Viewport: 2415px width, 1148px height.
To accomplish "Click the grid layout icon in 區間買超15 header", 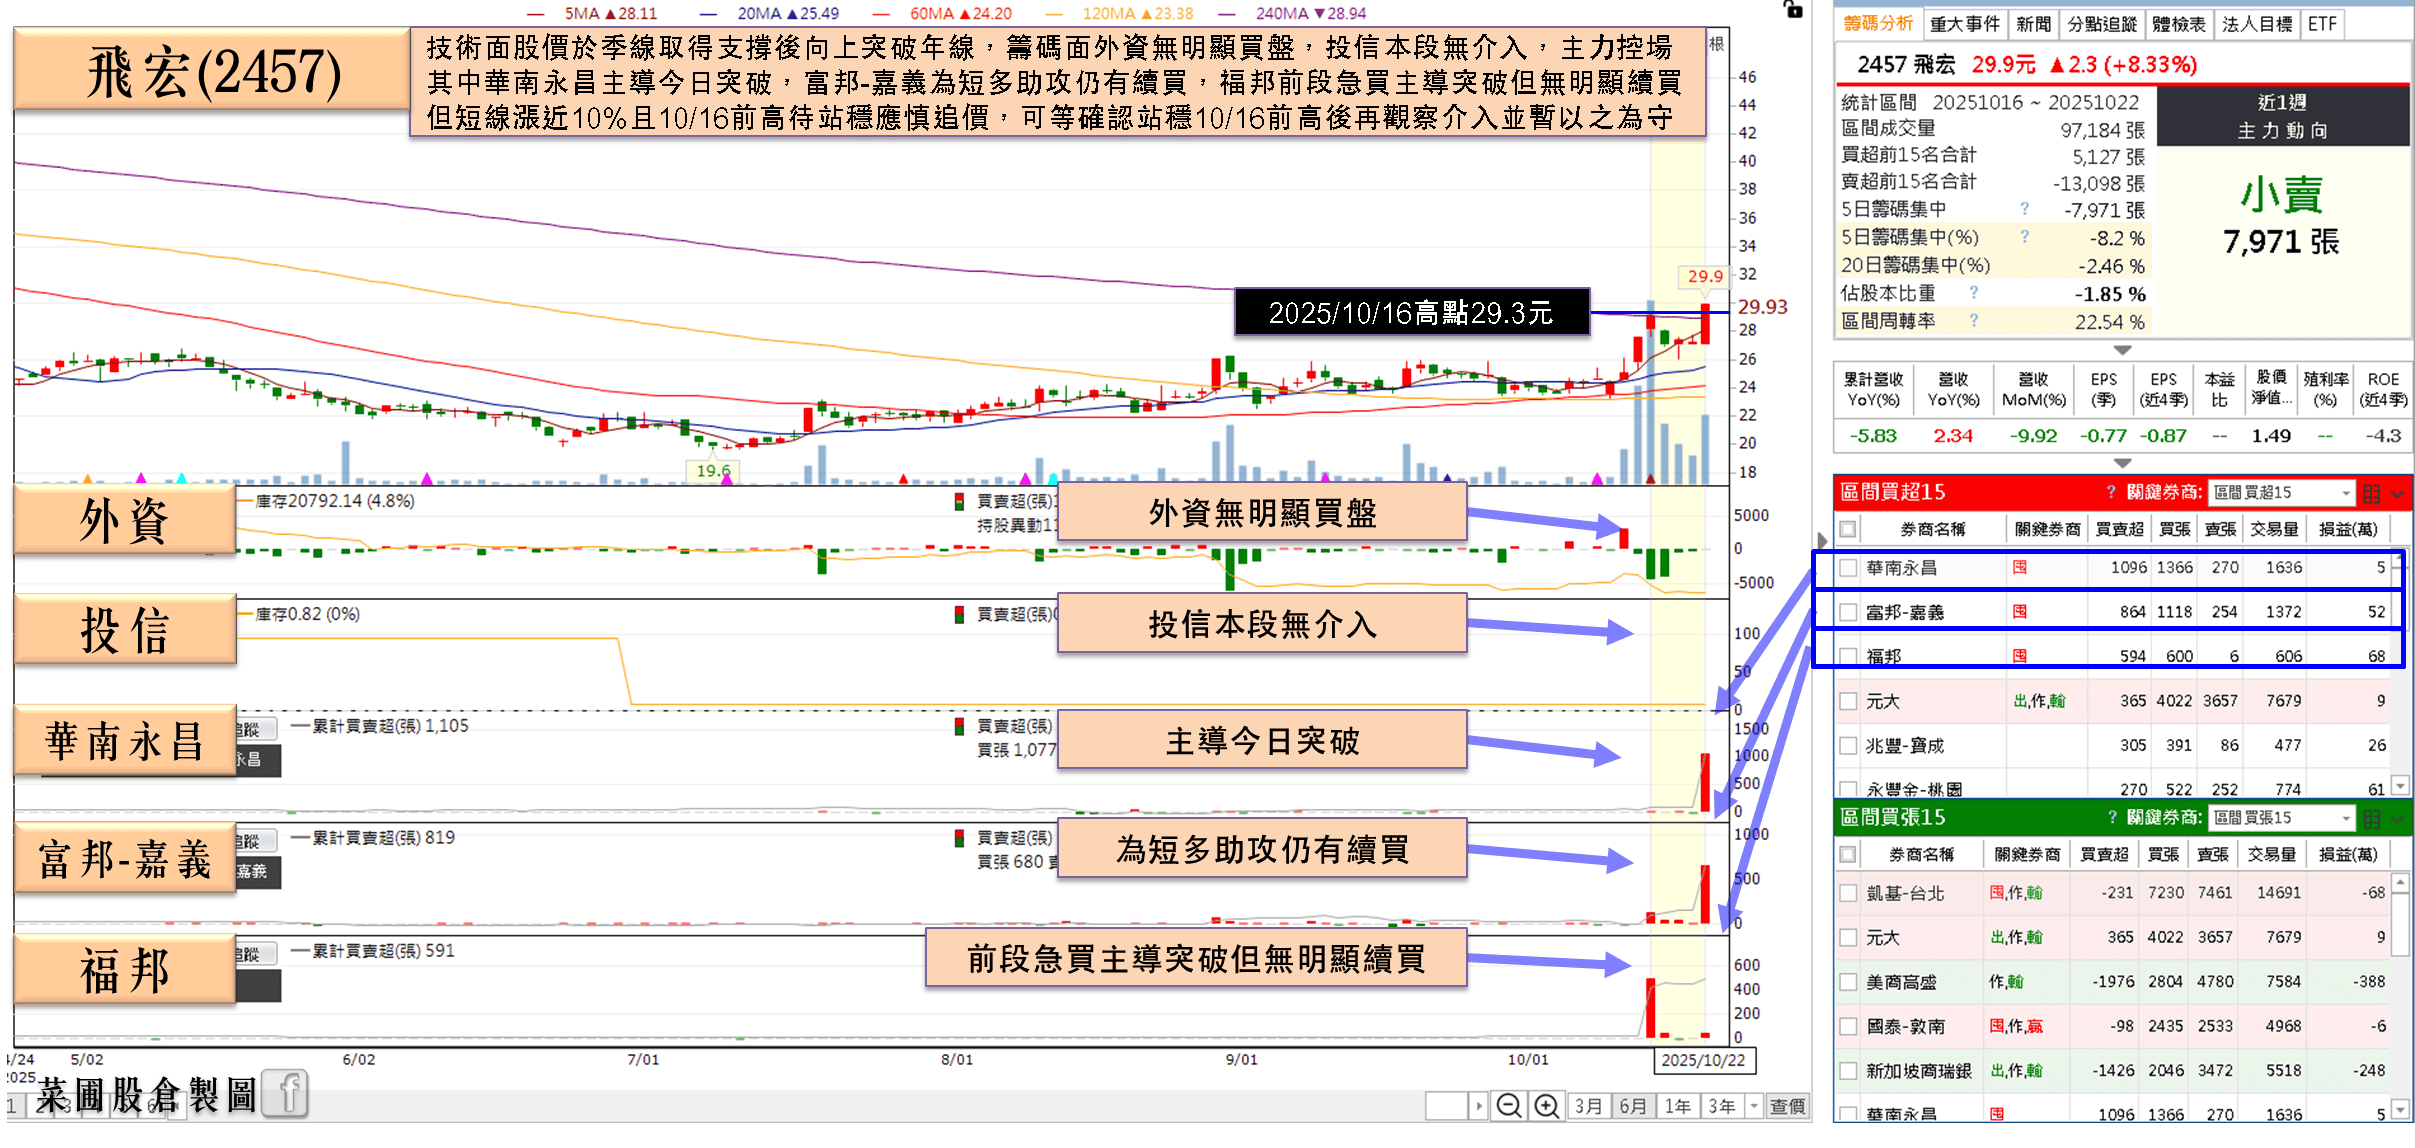I will coord(2371,493).
